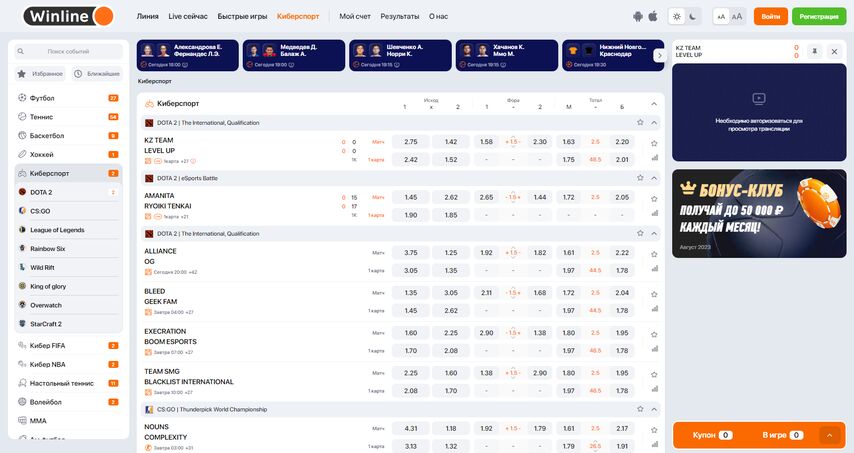Click the play icon in broadcast area
This screenshot has width=854, height=453.
759,99
